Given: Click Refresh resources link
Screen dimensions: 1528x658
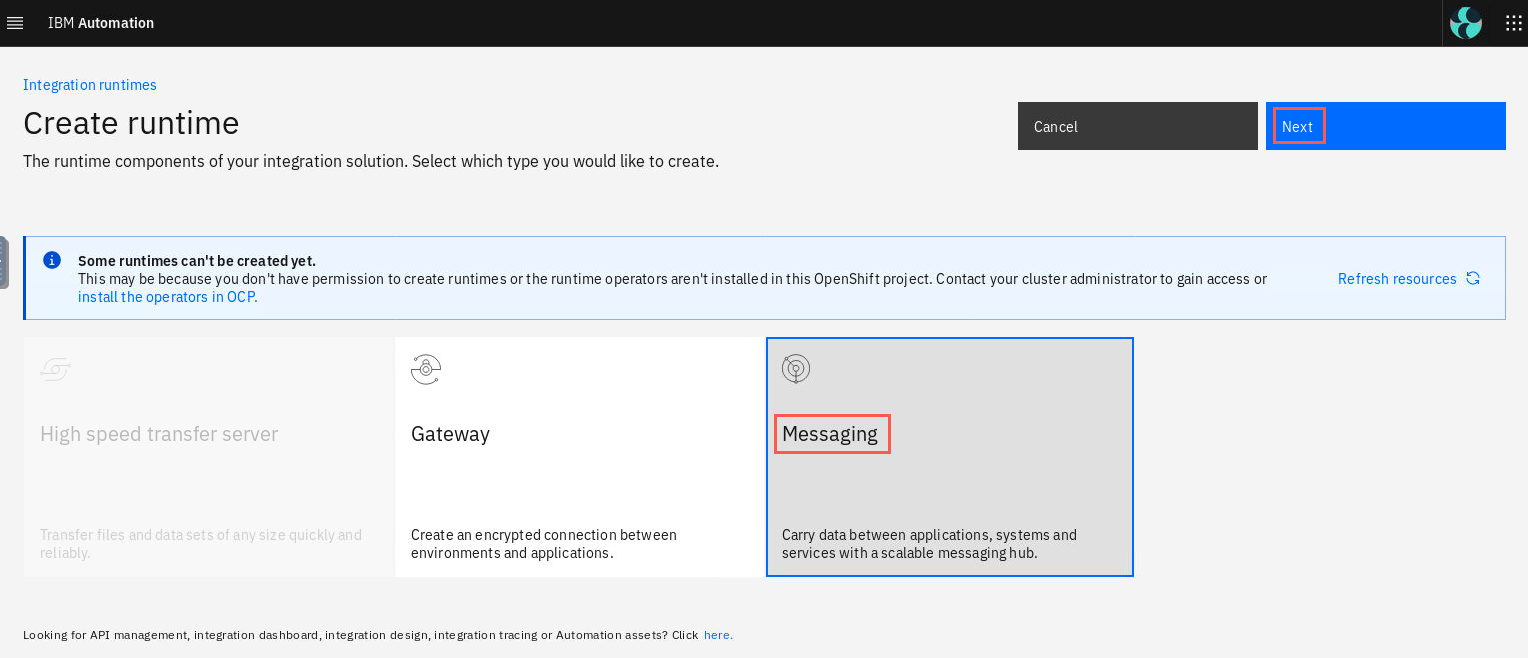Looking at the screenshot, I should (1397, 279).
